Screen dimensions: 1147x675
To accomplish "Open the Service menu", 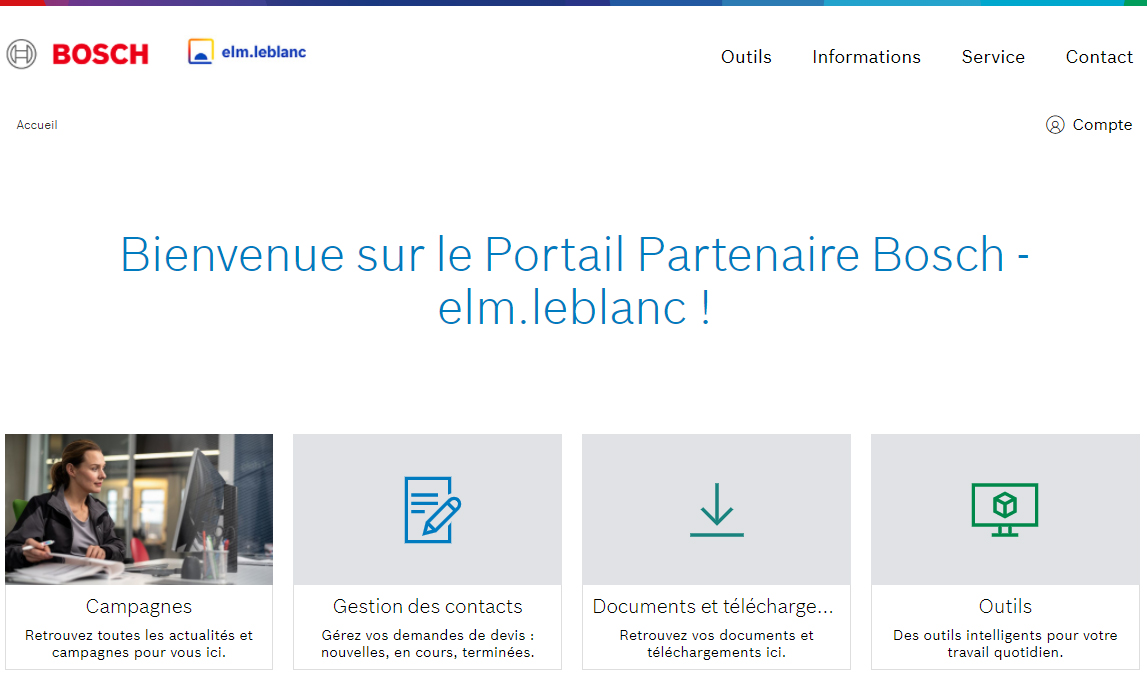I will (993, 57).
